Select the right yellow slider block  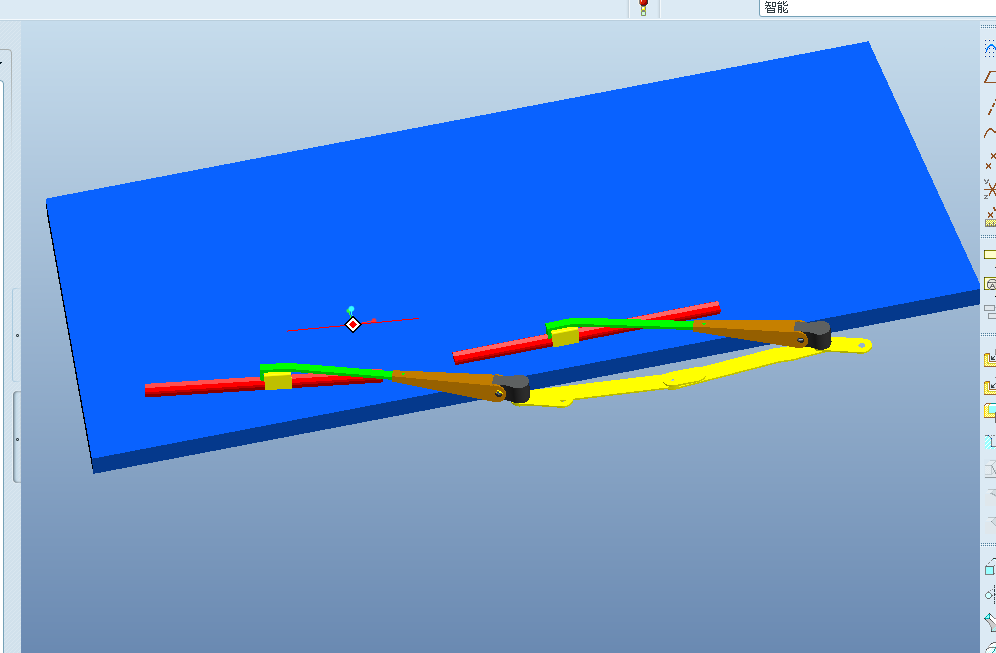click(565, 337)
